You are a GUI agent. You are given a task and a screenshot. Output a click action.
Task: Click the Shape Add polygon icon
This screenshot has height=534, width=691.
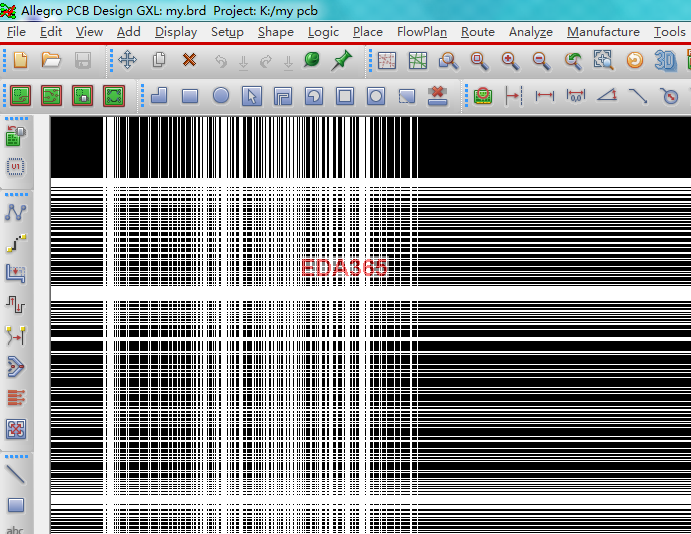click(159, 96)
